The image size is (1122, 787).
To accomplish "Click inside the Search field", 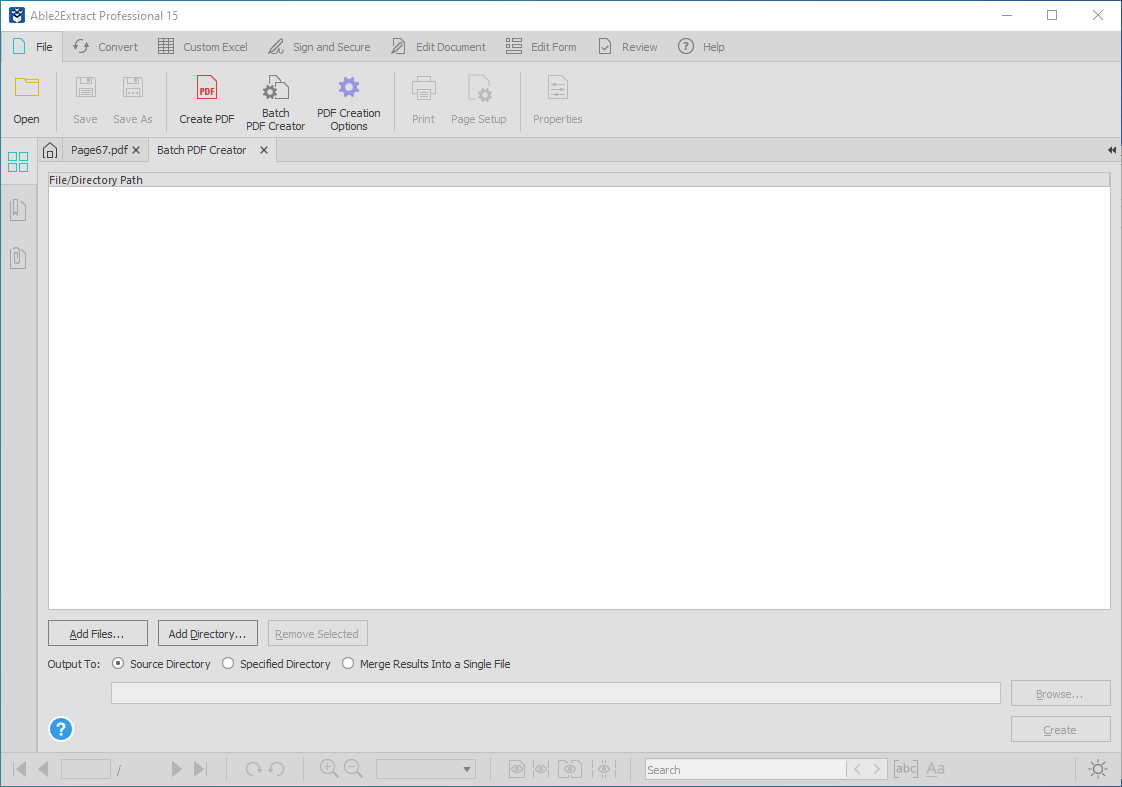I will pyautogui.click(x=745, y=768).
